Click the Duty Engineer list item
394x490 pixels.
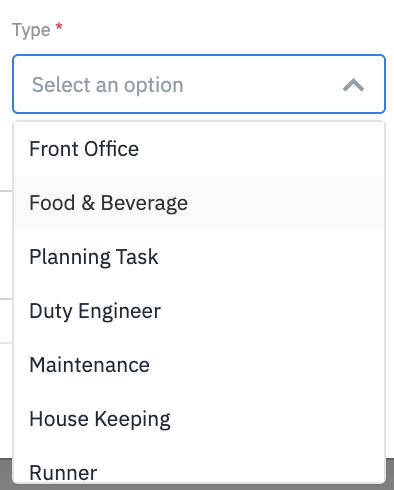(x=199, y=311)
